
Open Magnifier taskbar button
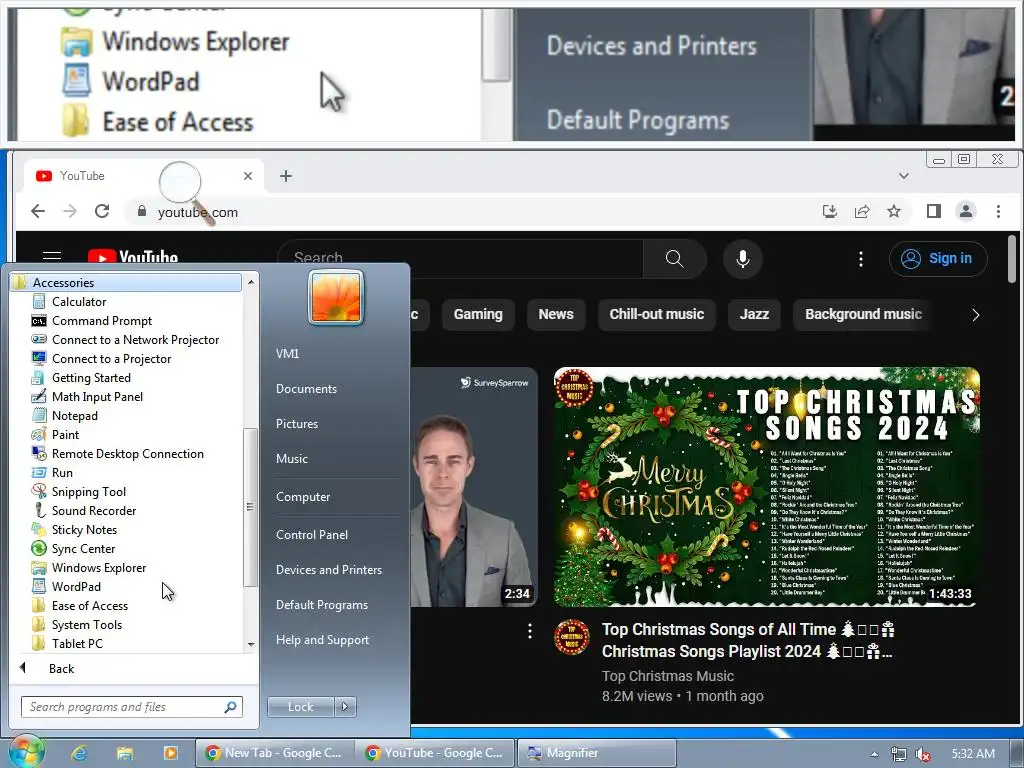click(597, 753)
